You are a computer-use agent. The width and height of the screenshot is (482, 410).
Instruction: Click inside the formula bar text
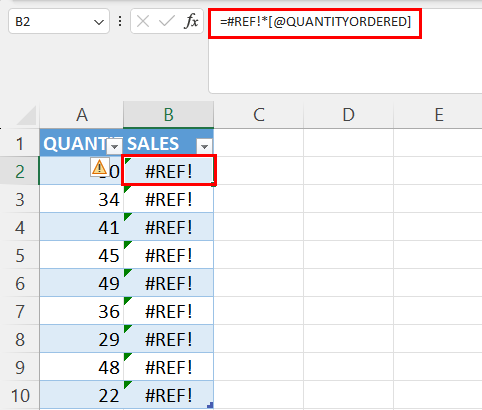coord(315,22)
